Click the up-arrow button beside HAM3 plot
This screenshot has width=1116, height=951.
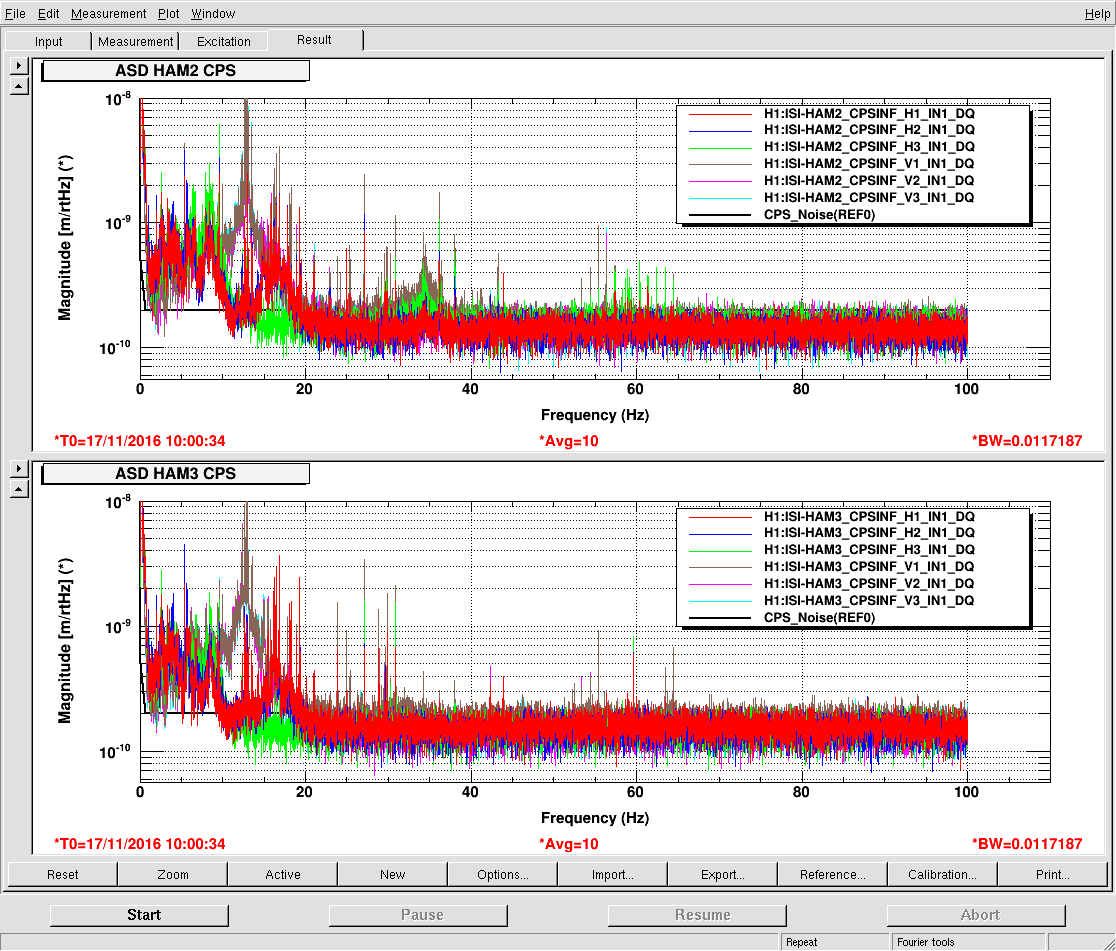[19, 489]
